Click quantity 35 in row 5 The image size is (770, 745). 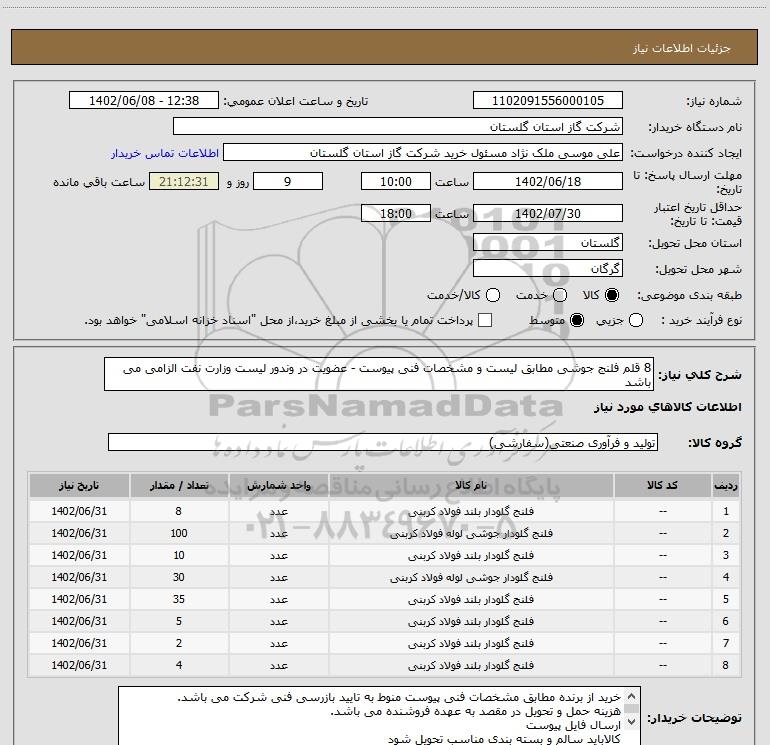point(179,599)
